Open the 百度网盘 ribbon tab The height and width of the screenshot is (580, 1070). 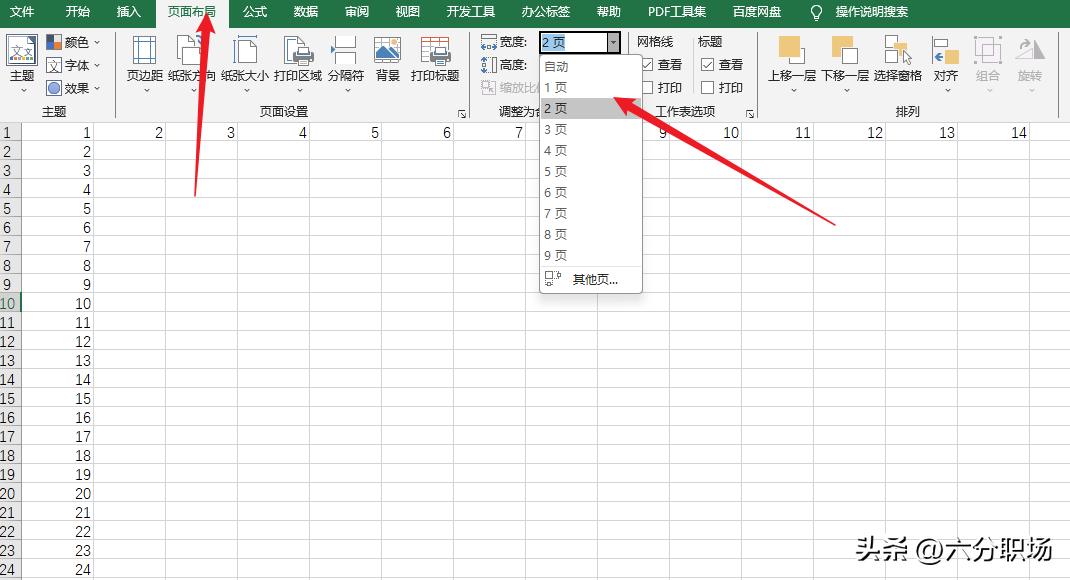[x=757, y=13]
